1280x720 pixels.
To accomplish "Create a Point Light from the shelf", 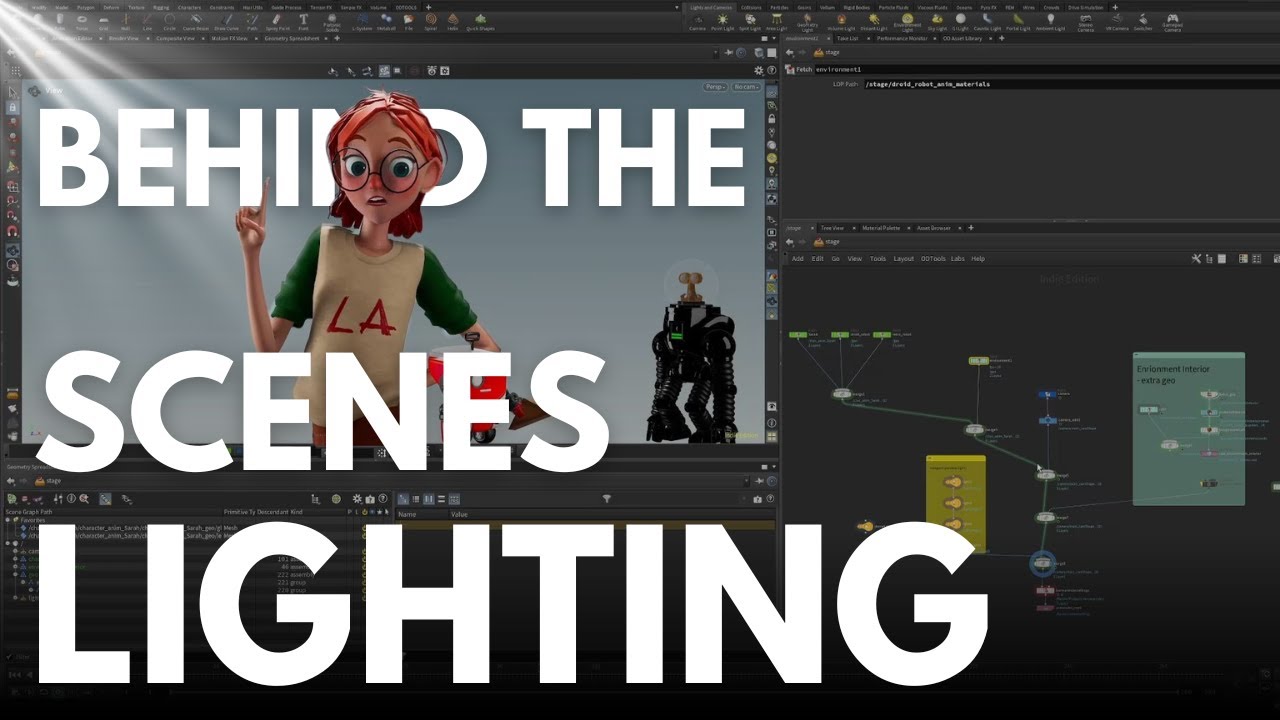I will click(x=723, y=22).
